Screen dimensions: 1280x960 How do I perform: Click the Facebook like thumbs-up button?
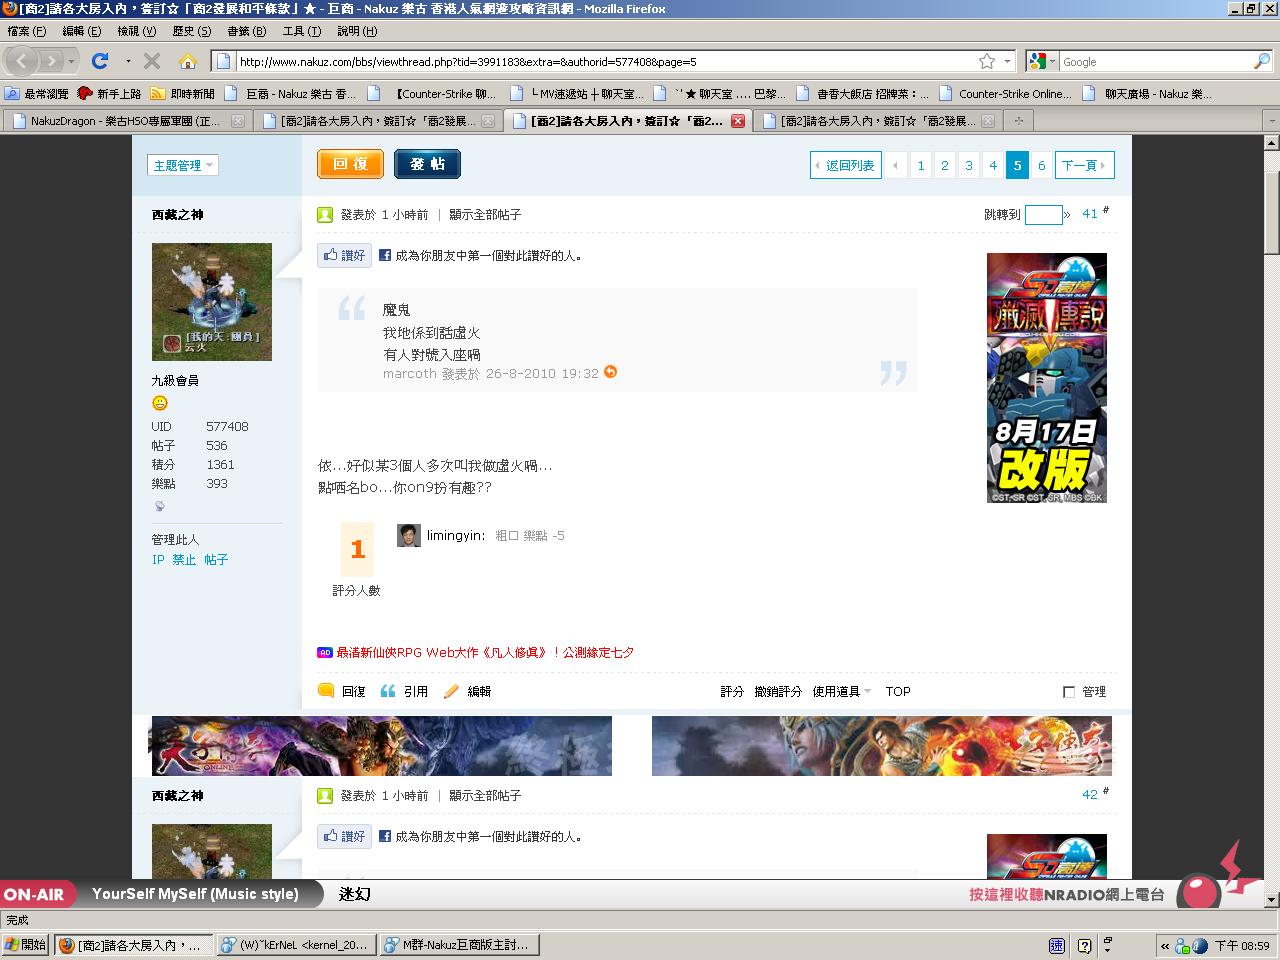(344, 255)
